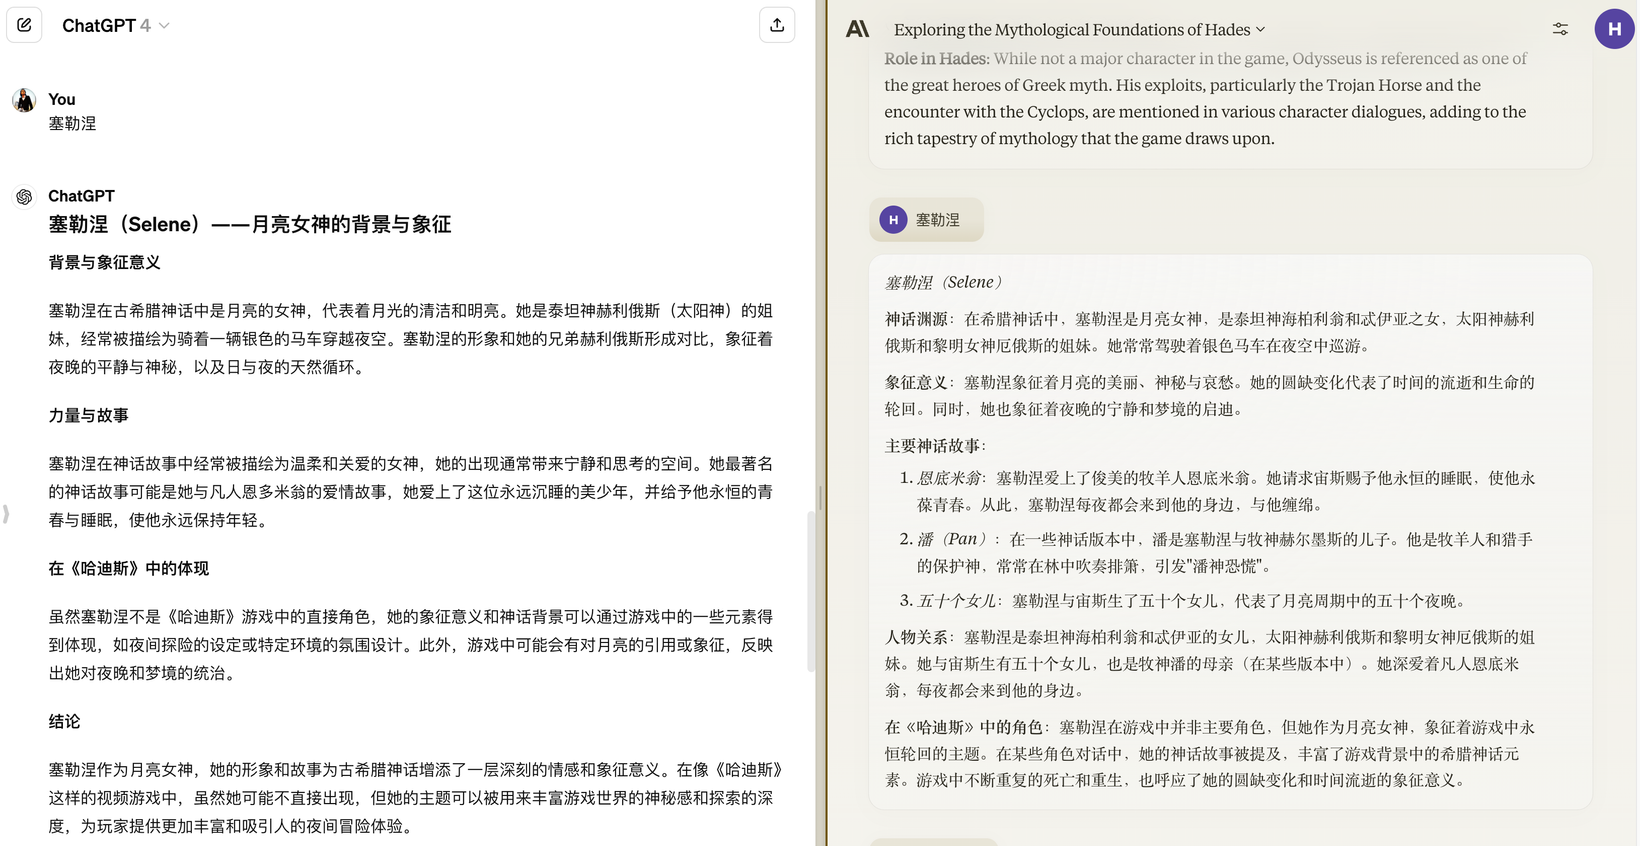Click list item "恩底米翁" in Claude's reply
This screenshot has height=846, width=1640.
pyautogui.click(x=949, y=479)
